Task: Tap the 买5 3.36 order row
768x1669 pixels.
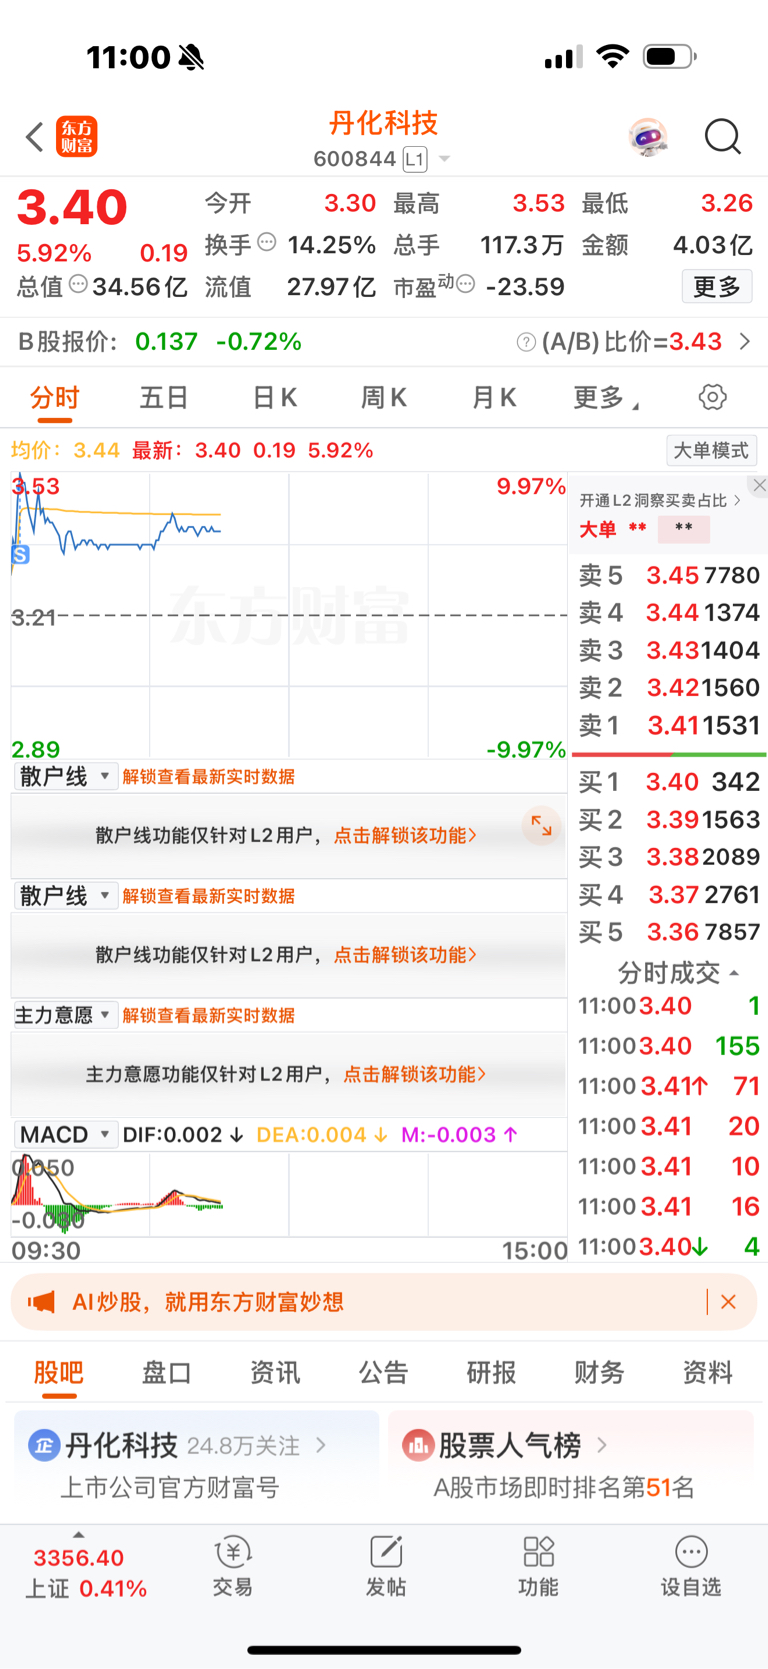Action: 669,931
